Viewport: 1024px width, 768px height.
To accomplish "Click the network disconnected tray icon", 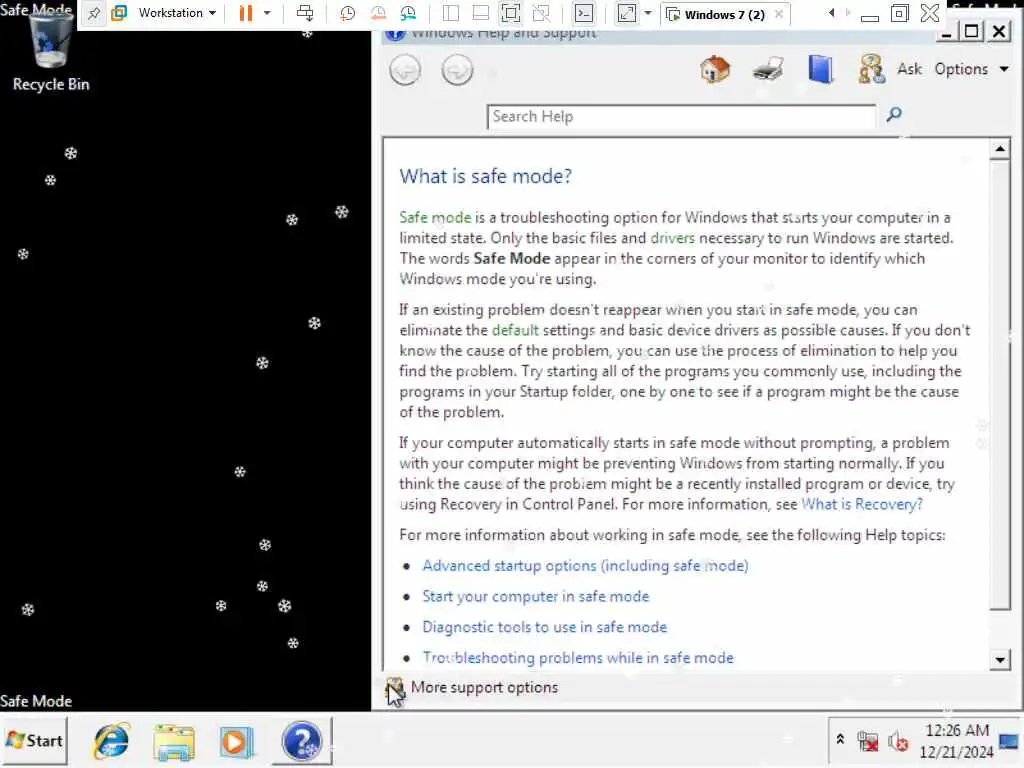I will tap(868, 741).
